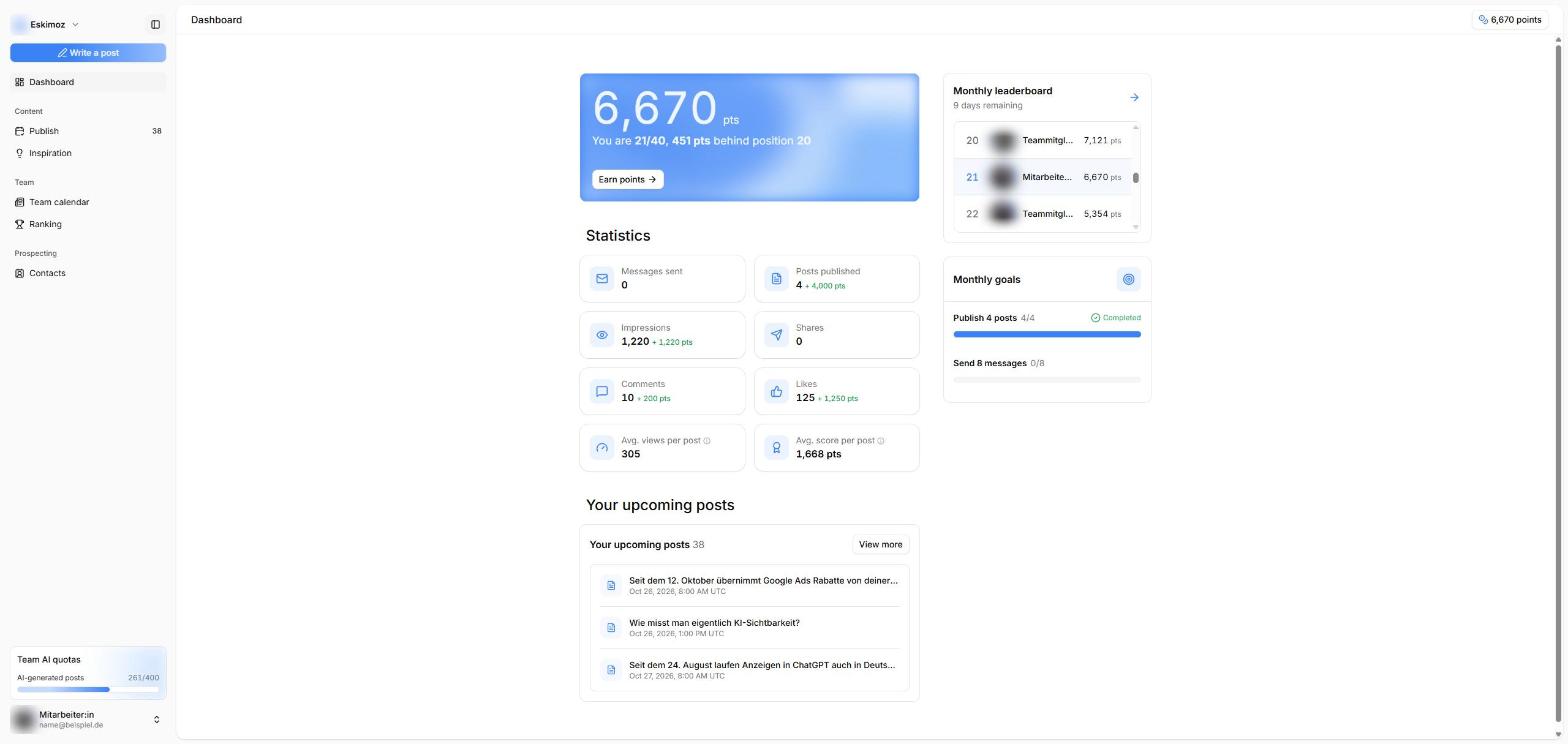Open the Monthly leaderboard arrow

coord(1134,97)
